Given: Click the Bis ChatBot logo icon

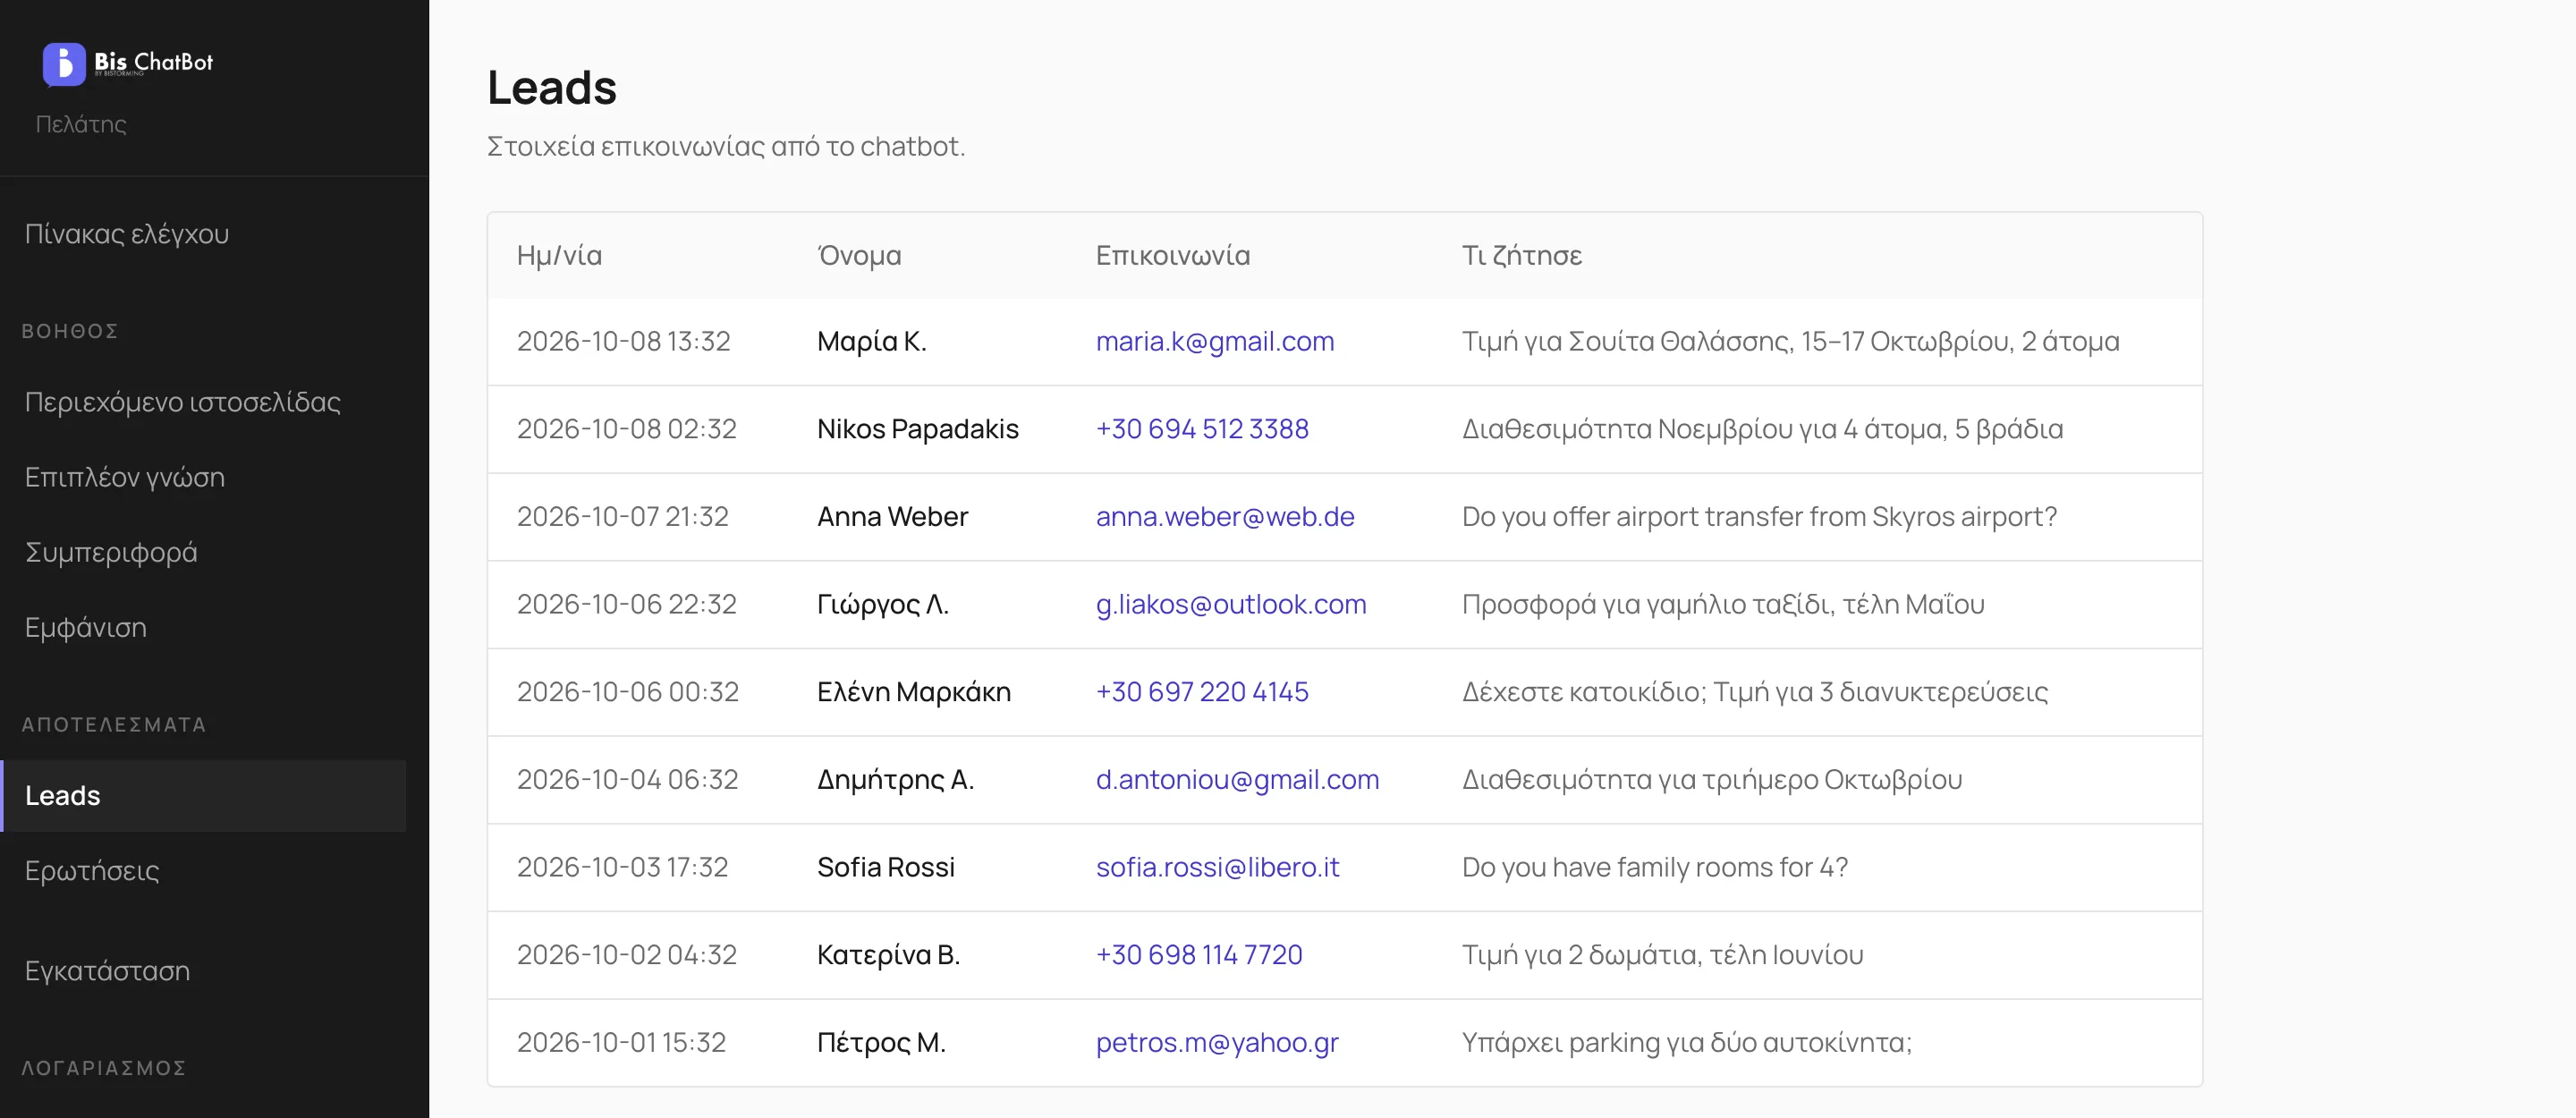Looking at the screenshot, I should click(x=64, y=64).
